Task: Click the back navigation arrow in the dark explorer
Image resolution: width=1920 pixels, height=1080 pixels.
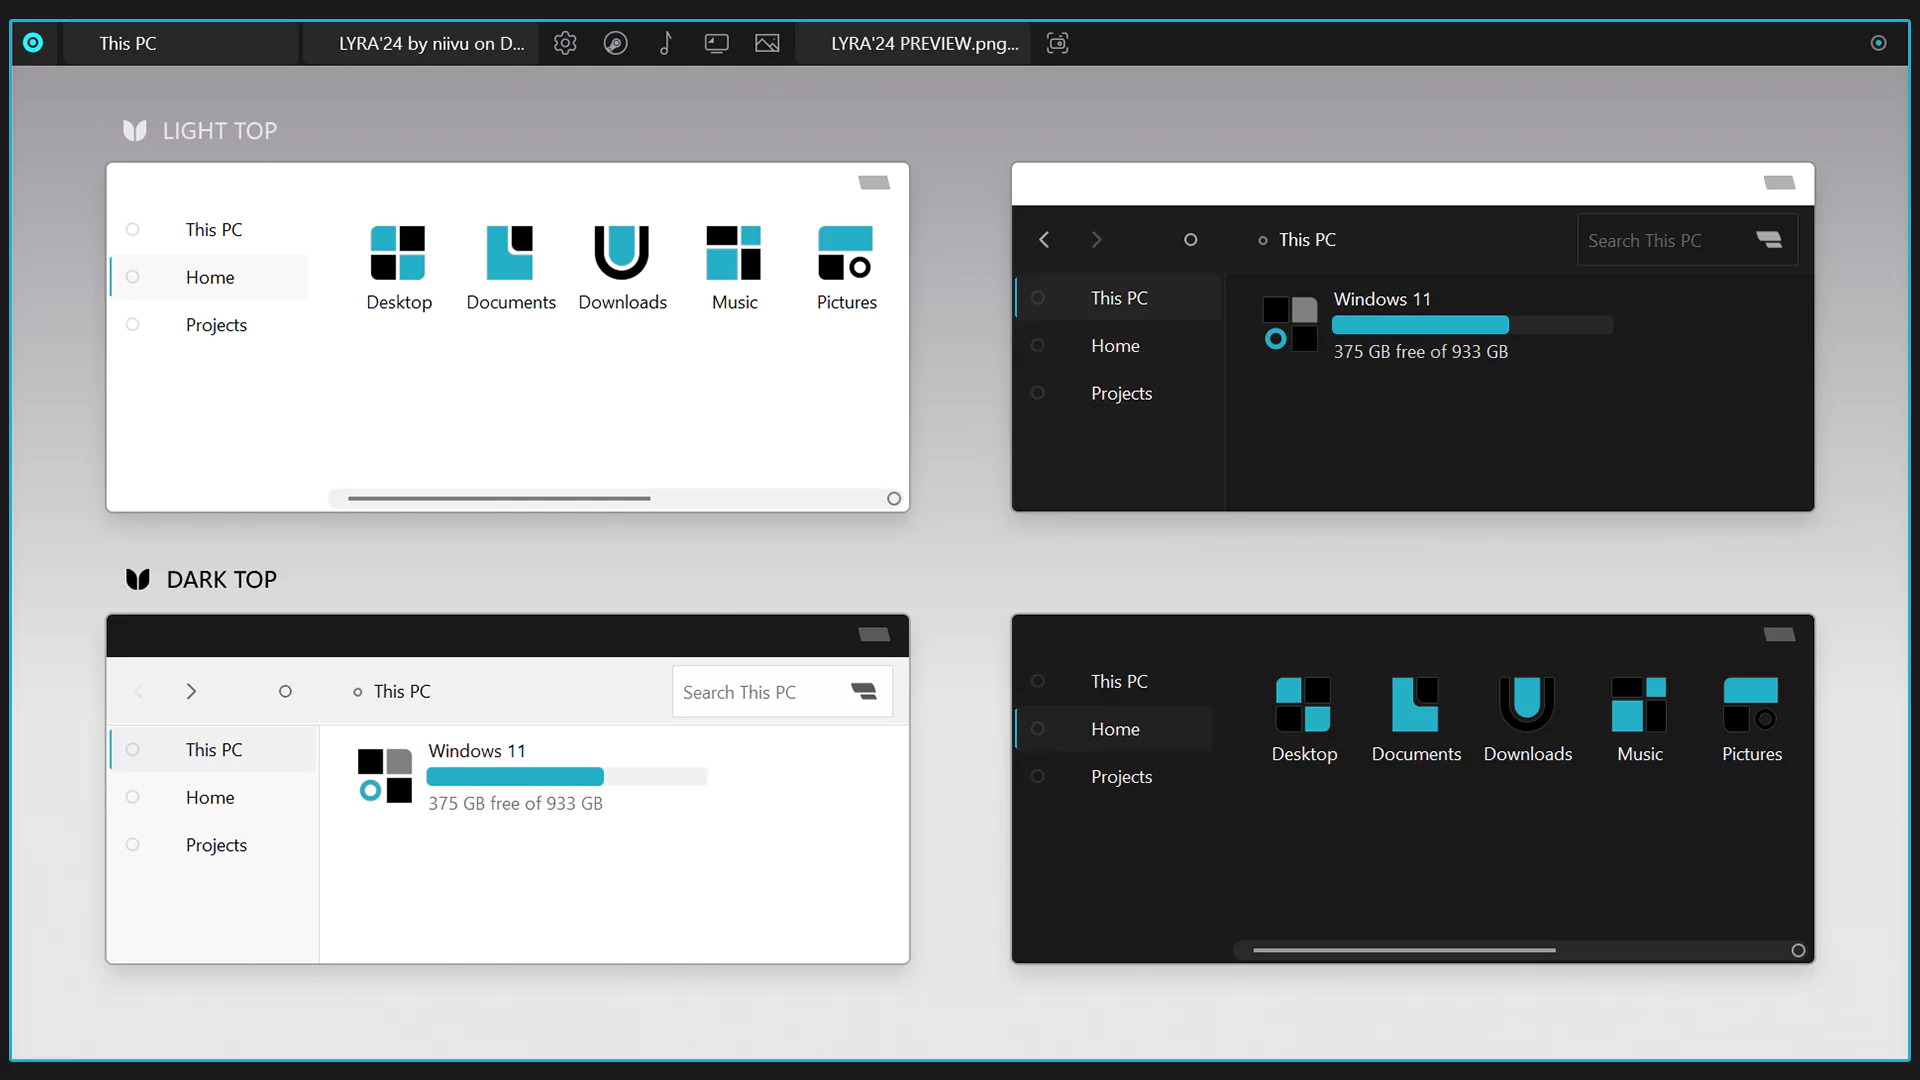Action: pyautogui.click(x=1044, y=239)
